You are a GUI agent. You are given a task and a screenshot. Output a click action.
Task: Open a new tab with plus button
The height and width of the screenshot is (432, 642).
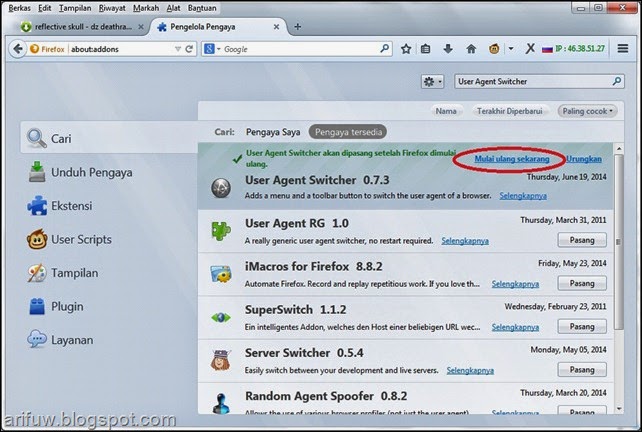(x=298, y=27)
